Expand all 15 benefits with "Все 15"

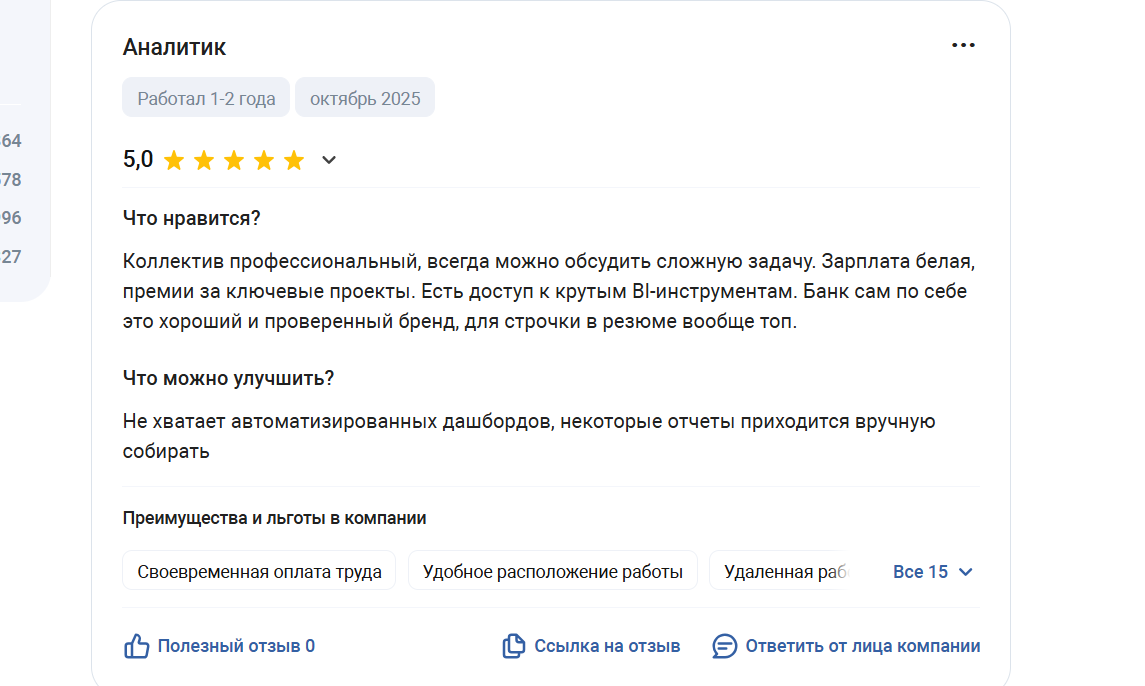pos(920,572)
